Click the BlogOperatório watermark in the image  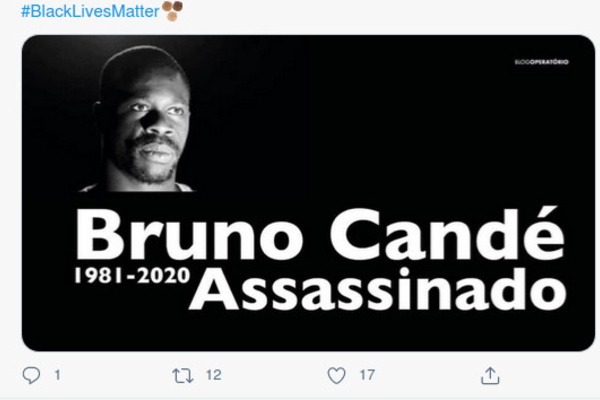coord(541,62)
